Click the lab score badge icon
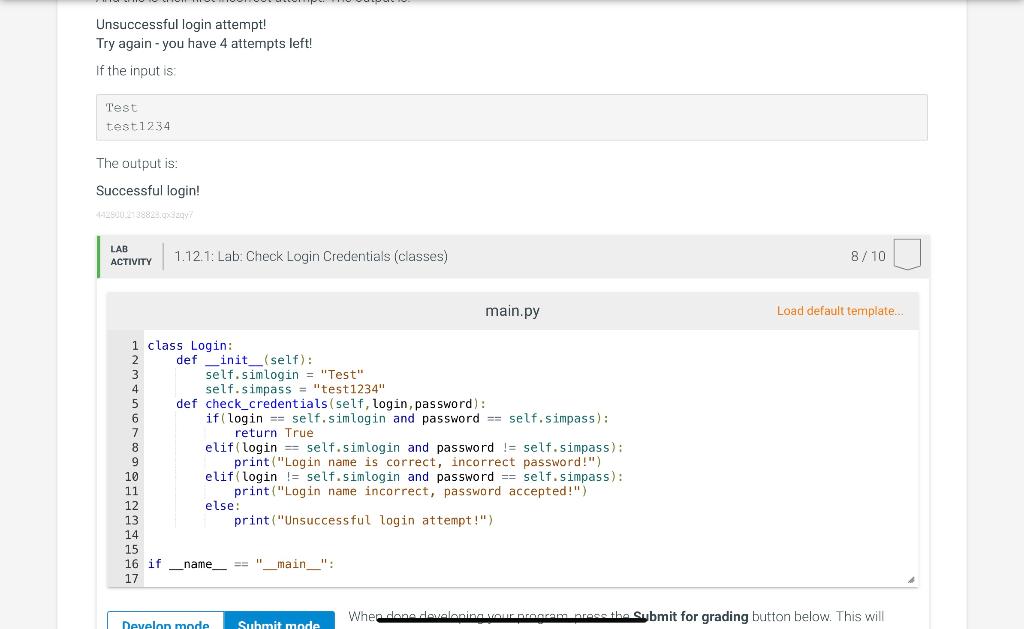1024x629 pixels. [907, 255]
